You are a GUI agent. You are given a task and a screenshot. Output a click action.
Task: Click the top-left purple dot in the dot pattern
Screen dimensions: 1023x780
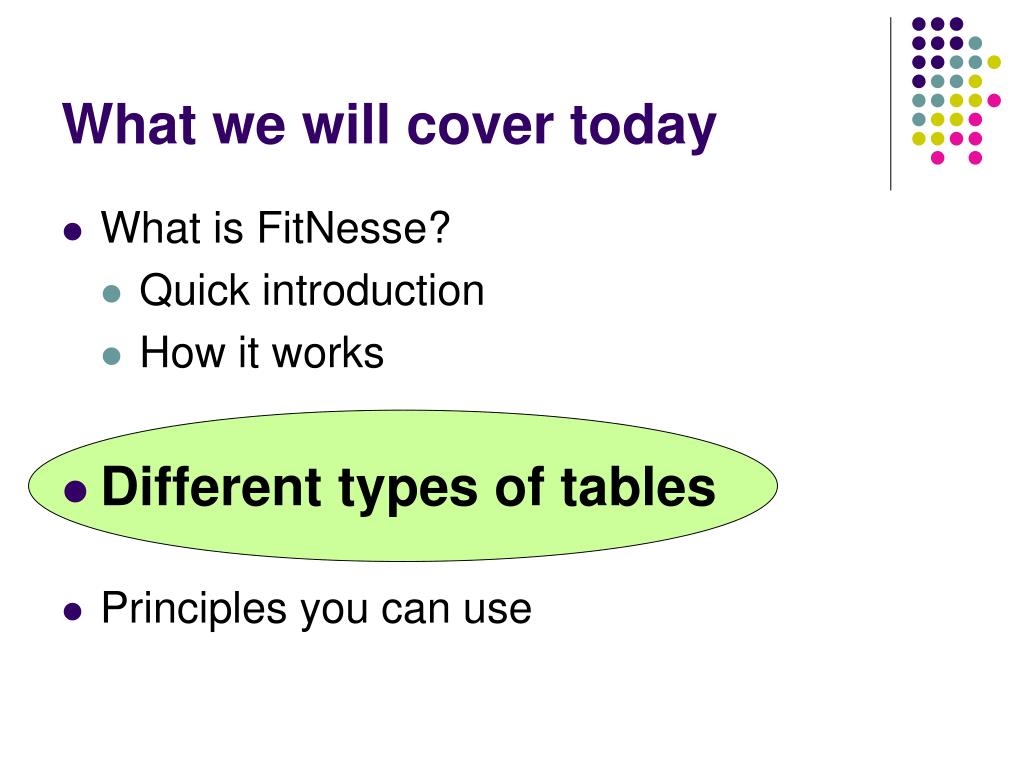click(x=919, y=24)
